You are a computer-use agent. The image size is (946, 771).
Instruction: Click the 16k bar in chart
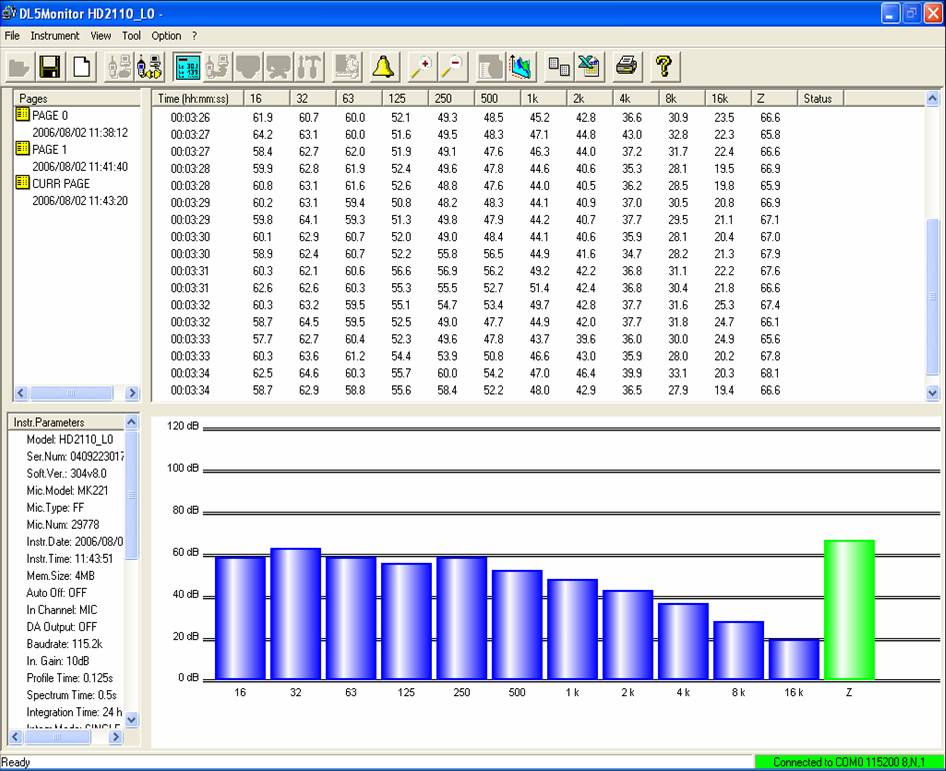(794, 659)
